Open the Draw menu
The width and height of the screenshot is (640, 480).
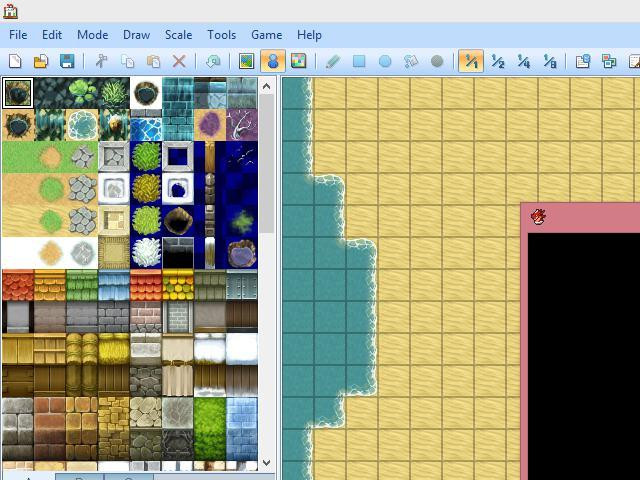pyautogui.click(x=137, y=35)
